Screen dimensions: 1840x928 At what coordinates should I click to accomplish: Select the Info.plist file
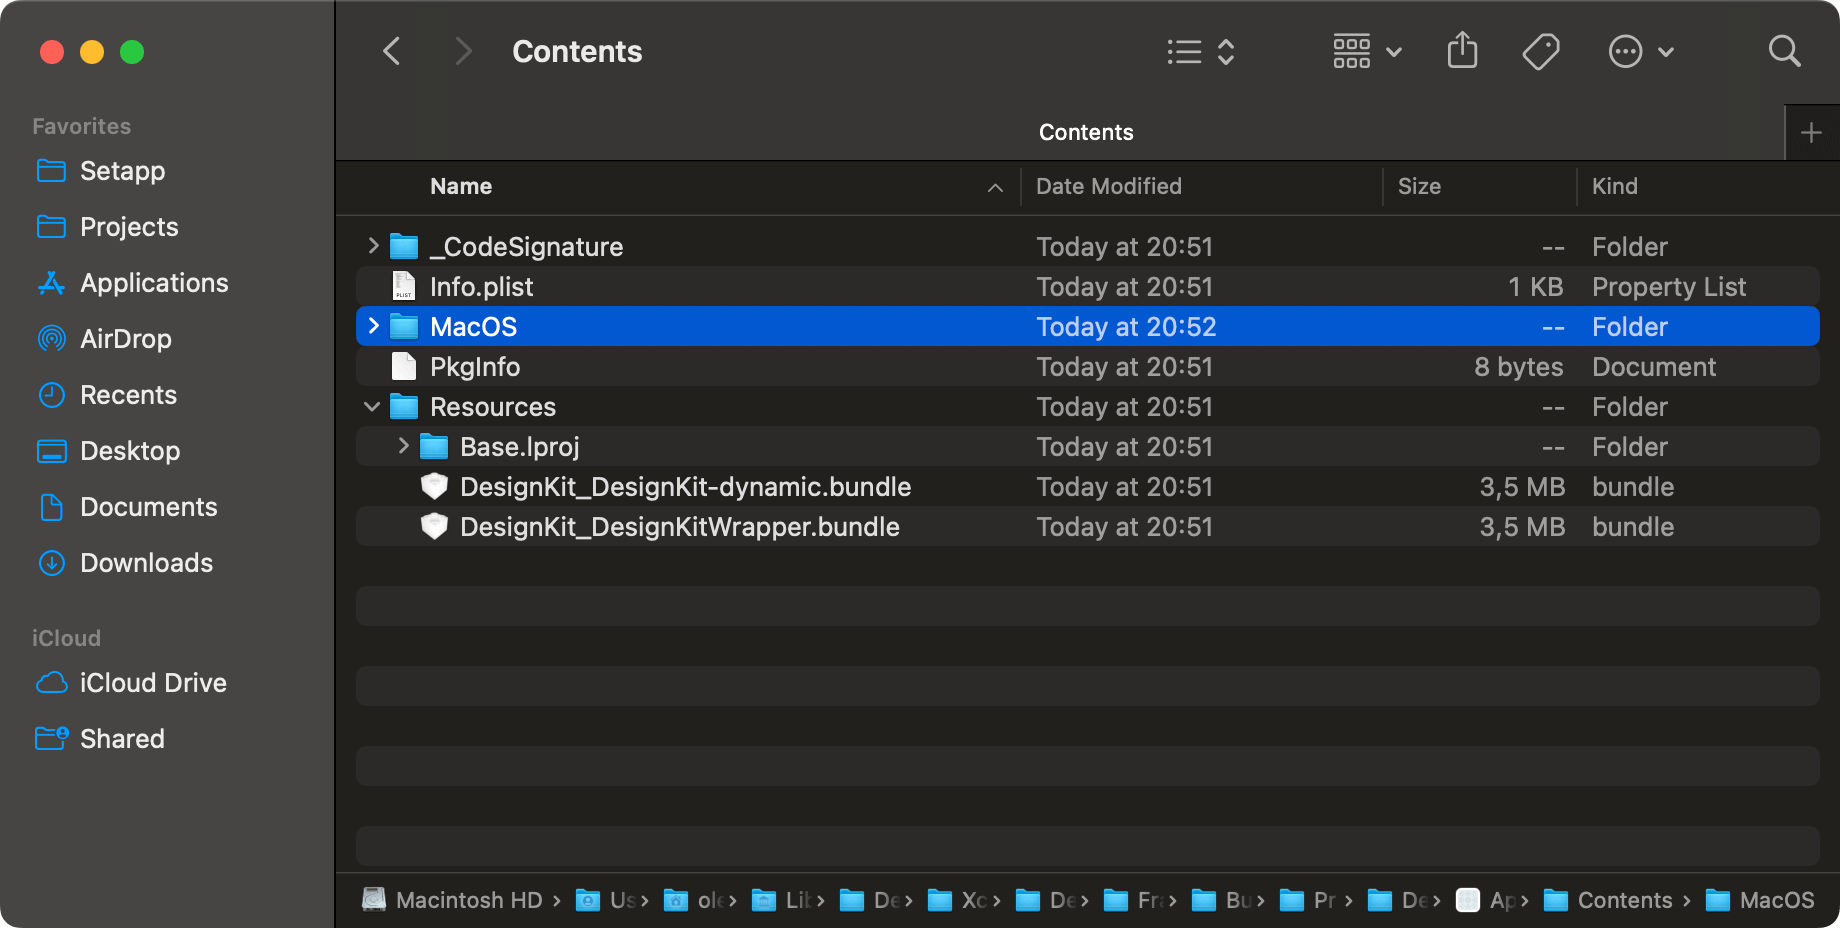481,287
